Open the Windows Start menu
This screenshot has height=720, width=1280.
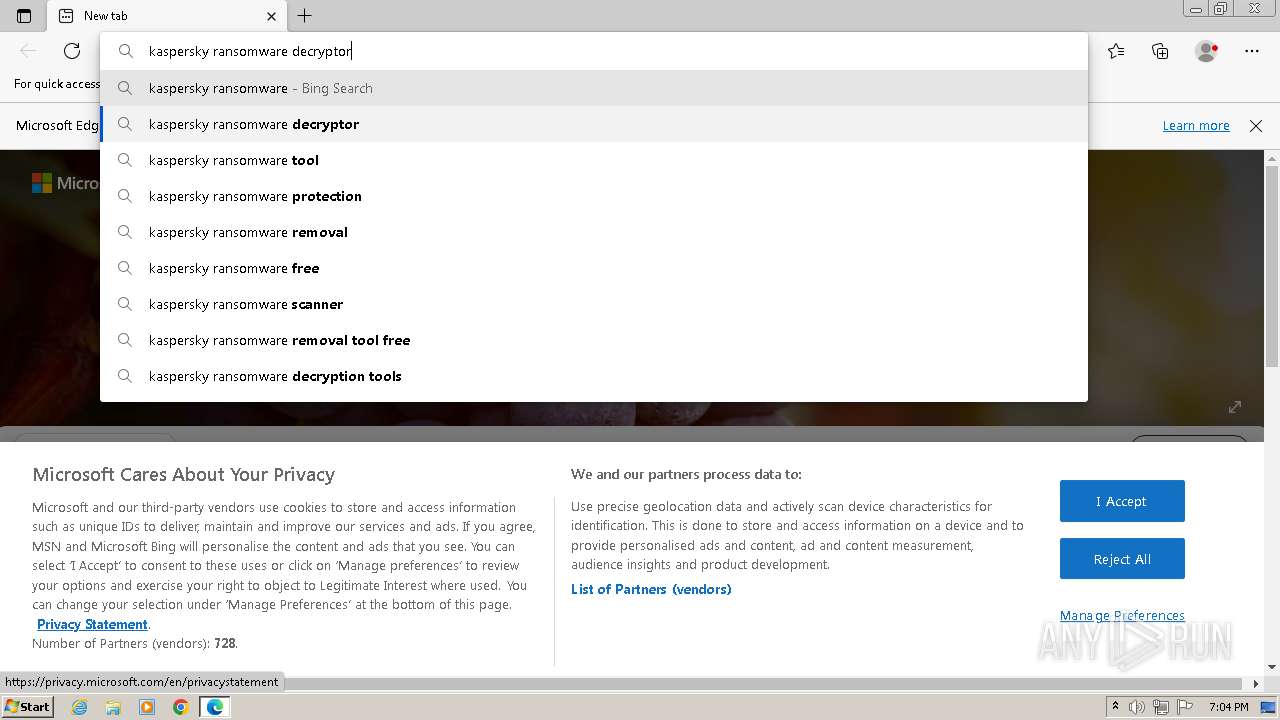(27, 706)
